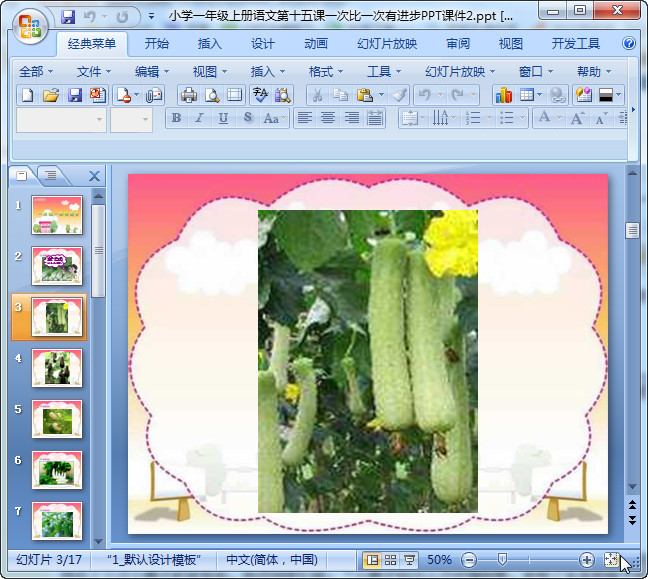Select slide 5 thumbnail
The height and width of the screenshot is (579, 648).
pyautogui.click(x=57, y=419)
